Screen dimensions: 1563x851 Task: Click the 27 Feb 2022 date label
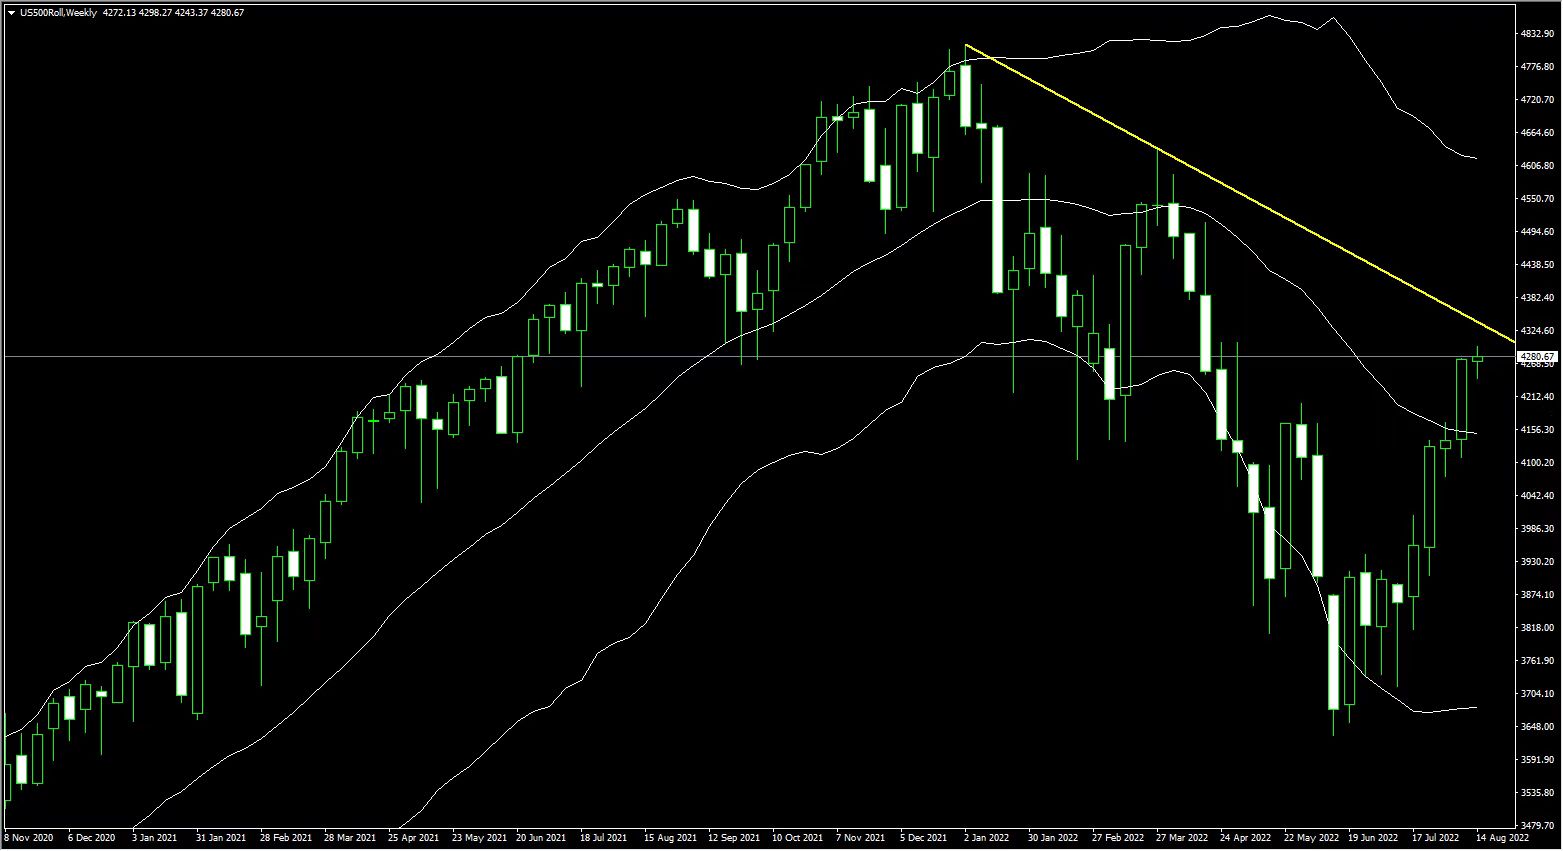point(1118,838)
